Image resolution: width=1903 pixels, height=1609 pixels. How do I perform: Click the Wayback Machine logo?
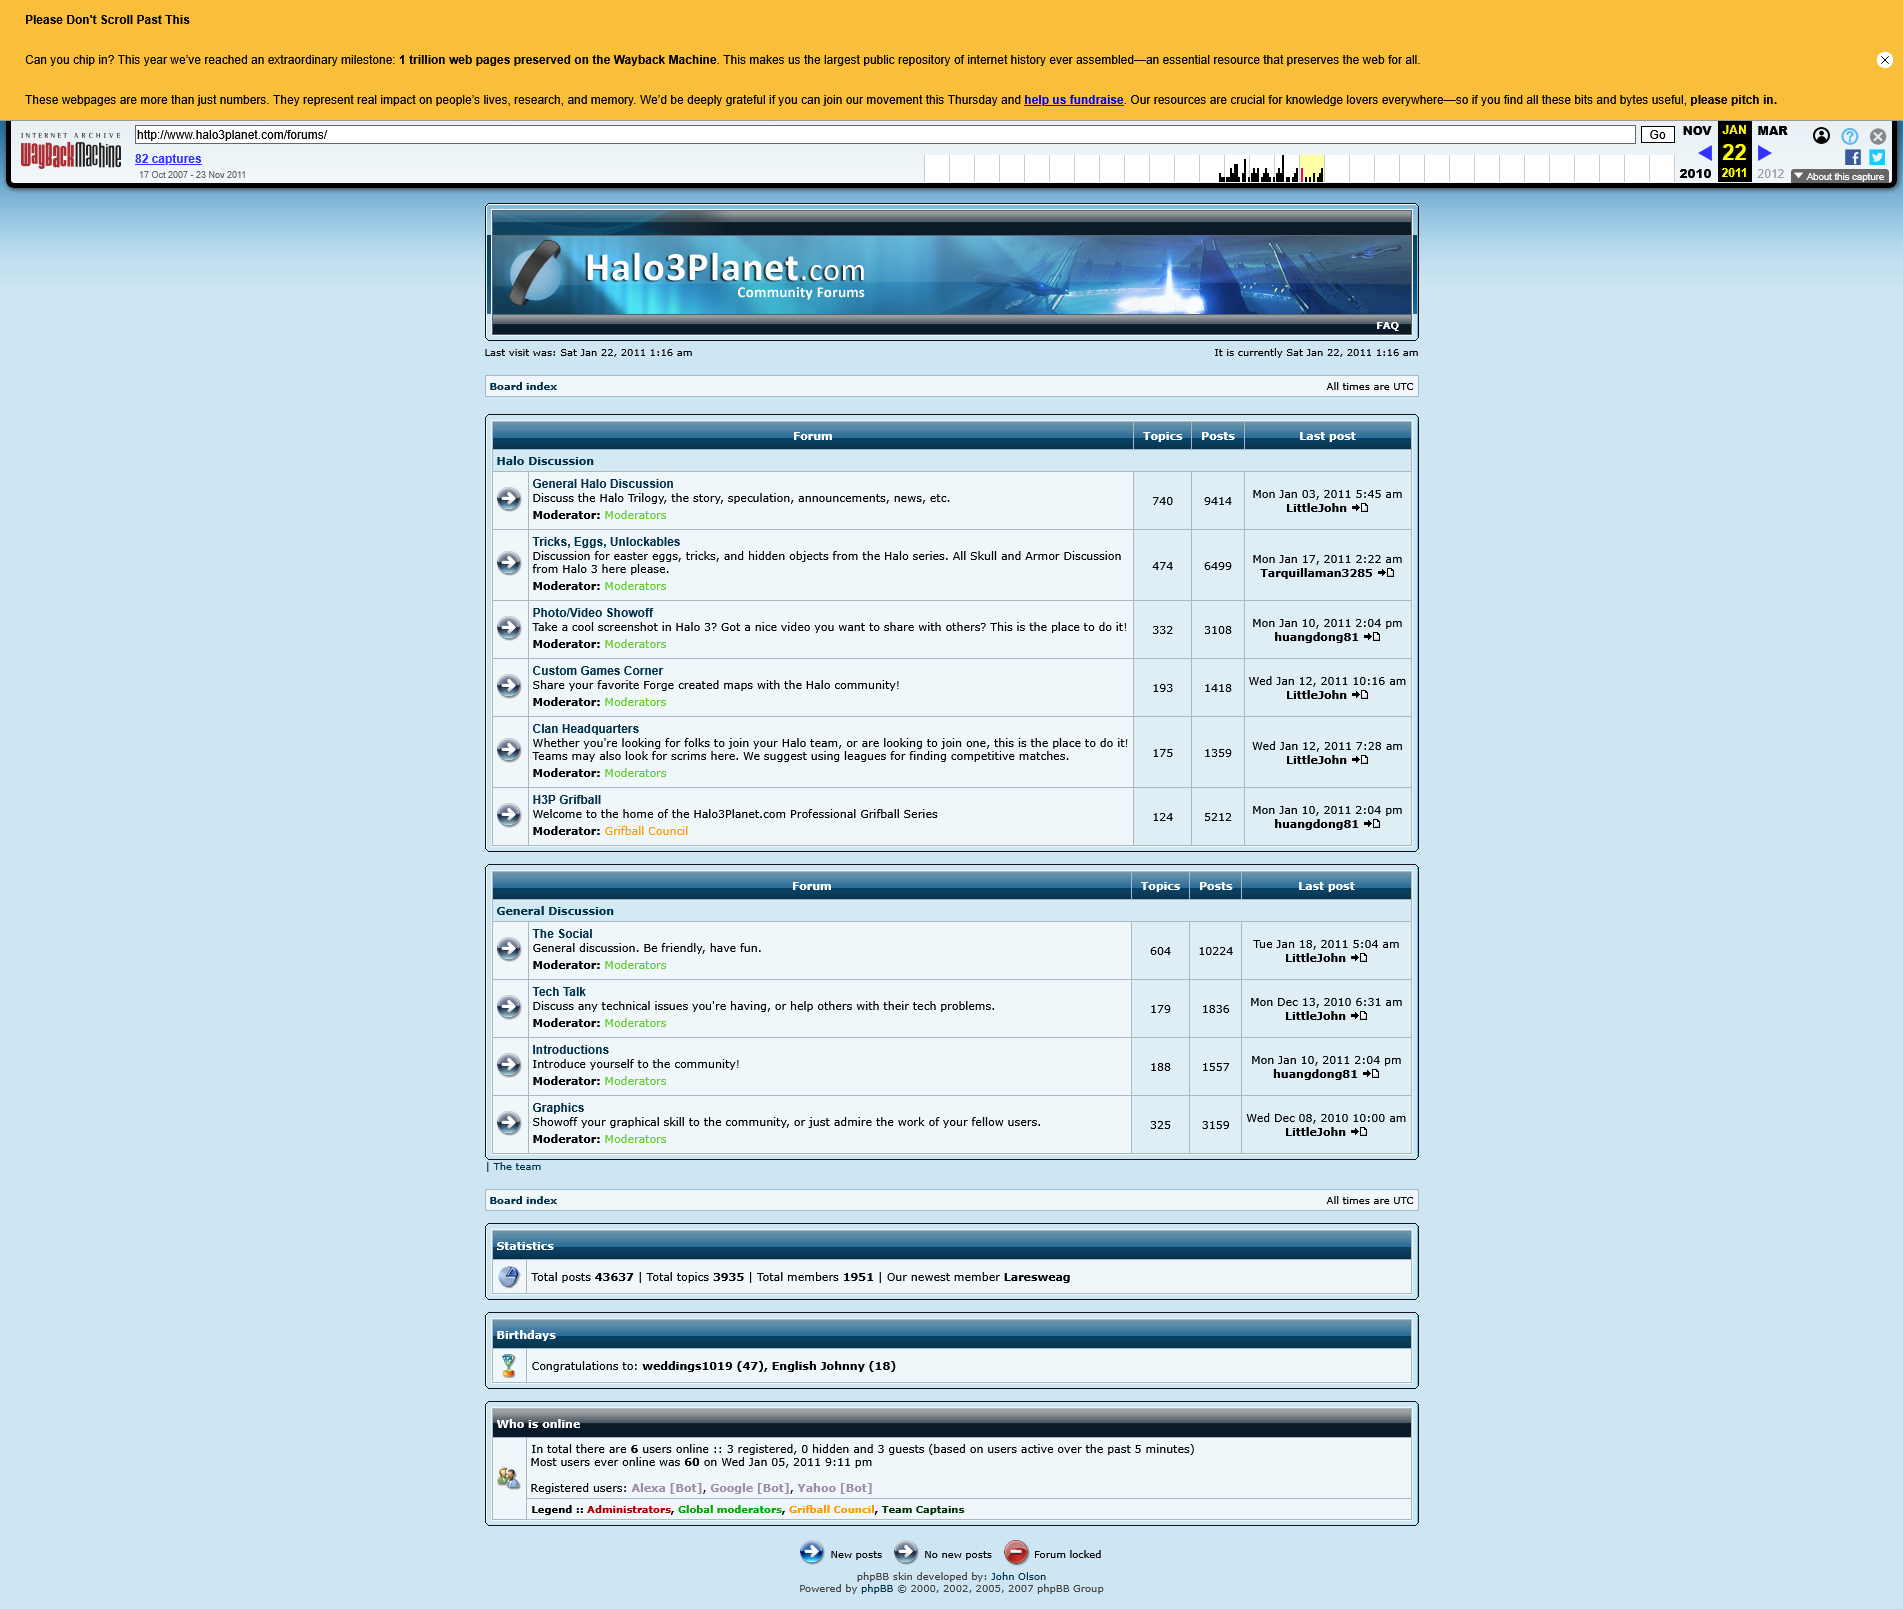(x=71, y=151)
